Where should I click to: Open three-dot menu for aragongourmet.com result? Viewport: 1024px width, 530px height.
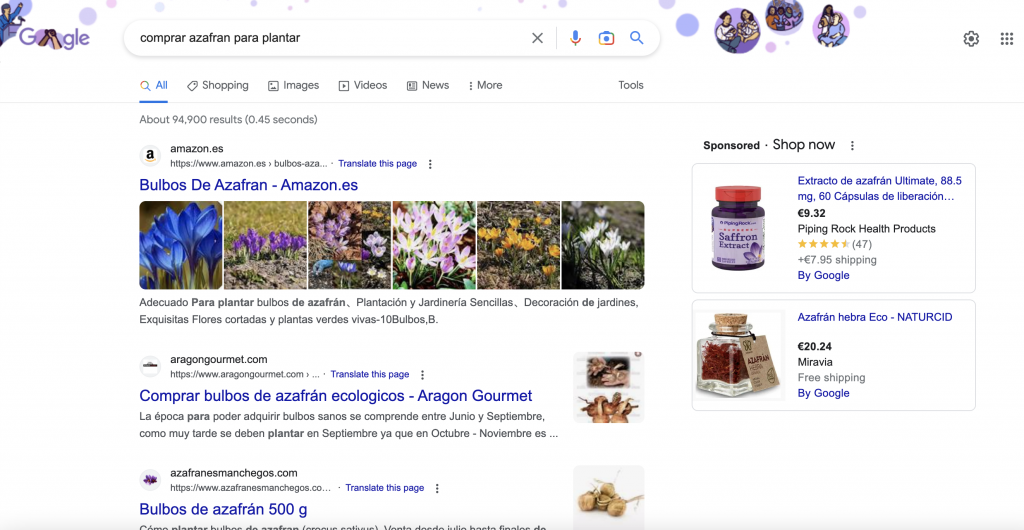422,375
